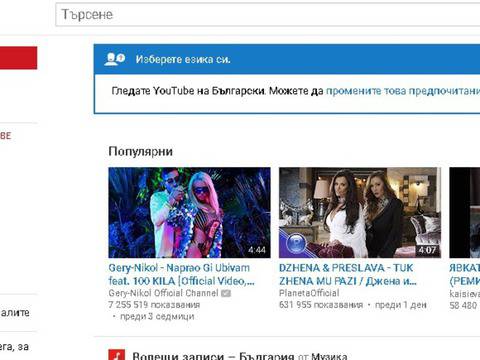The height and width of the screenshot is (360, 480).
Task: Click the 'DZHENA & PRESLAVA - TUK ZHENA MU PAZI' title
Action: coord(348,274)
